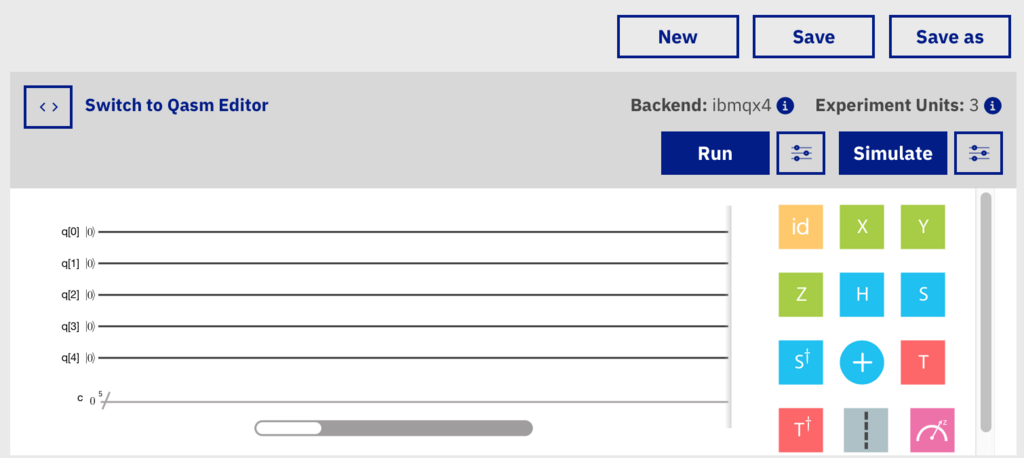Select the Z gate tile
The image size is (1024, 458).
tap(800, 295)
